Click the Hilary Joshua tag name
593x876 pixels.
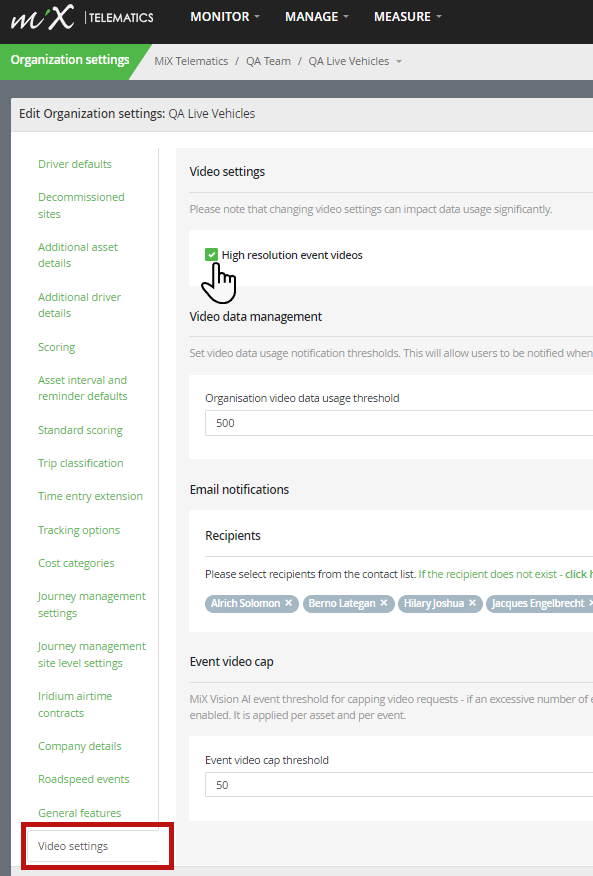(x=434, y=603)
